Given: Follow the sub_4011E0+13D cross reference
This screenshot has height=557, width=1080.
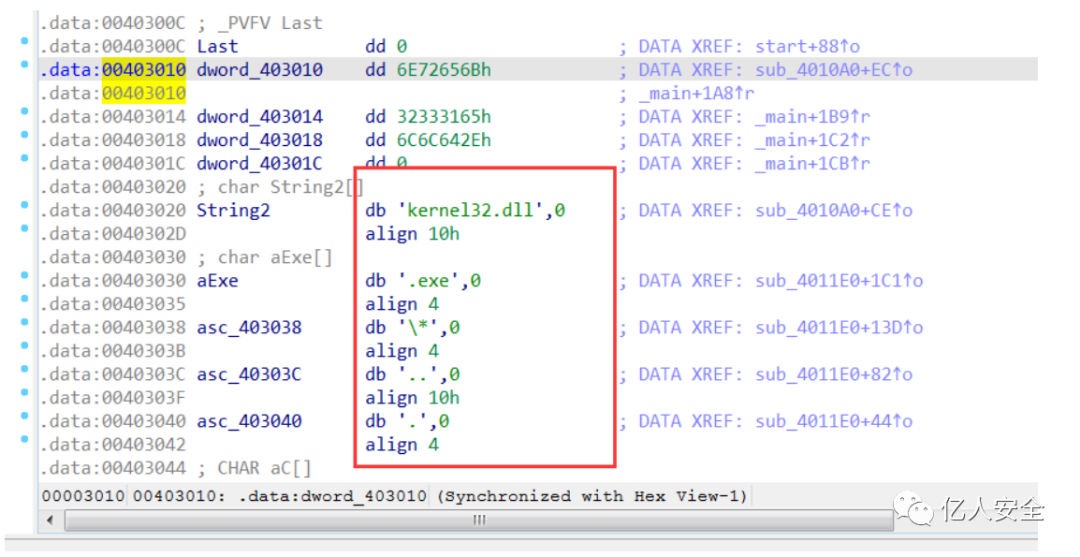Looking at the screenshot, I should pyautogui.click(x=839, y=327).
